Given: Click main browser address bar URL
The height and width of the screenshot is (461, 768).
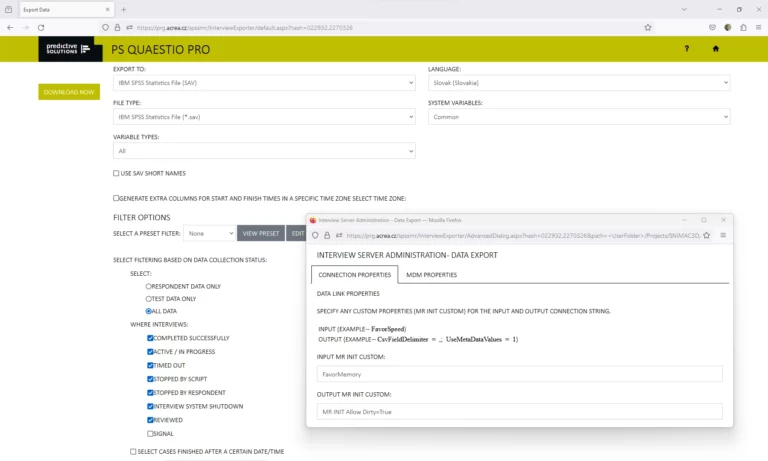Looking at the screenshot, I should pyautogui.click(x=245, y=27).
